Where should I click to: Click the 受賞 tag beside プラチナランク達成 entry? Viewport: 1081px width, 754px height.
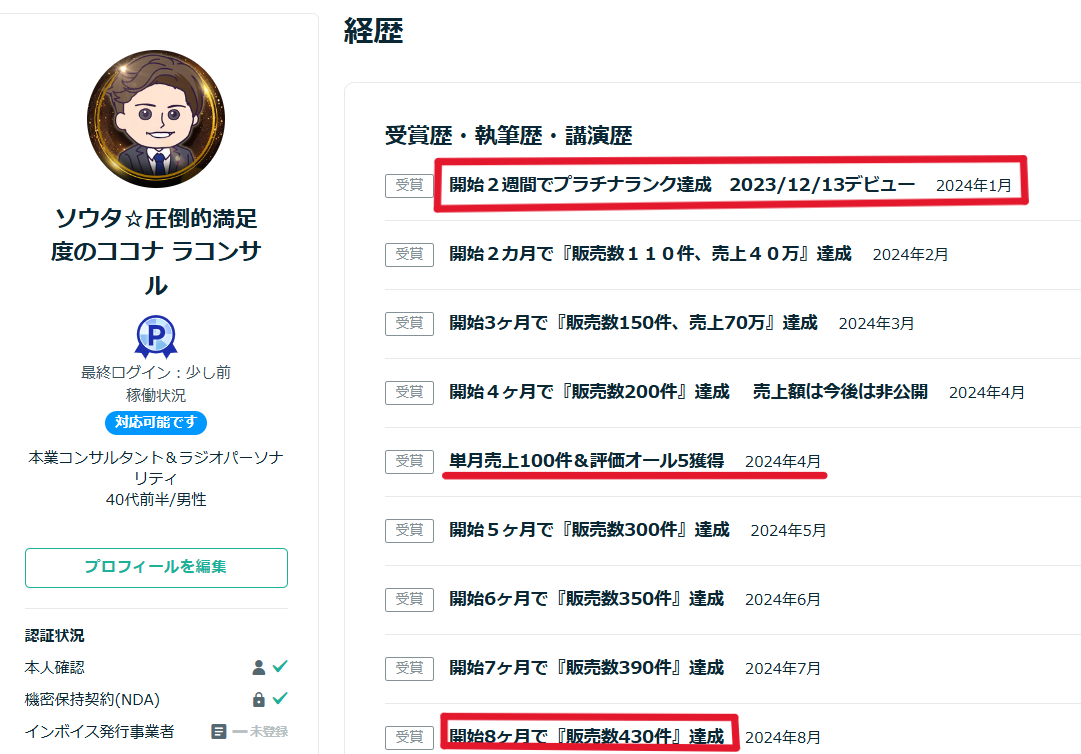tap(409, 185)
